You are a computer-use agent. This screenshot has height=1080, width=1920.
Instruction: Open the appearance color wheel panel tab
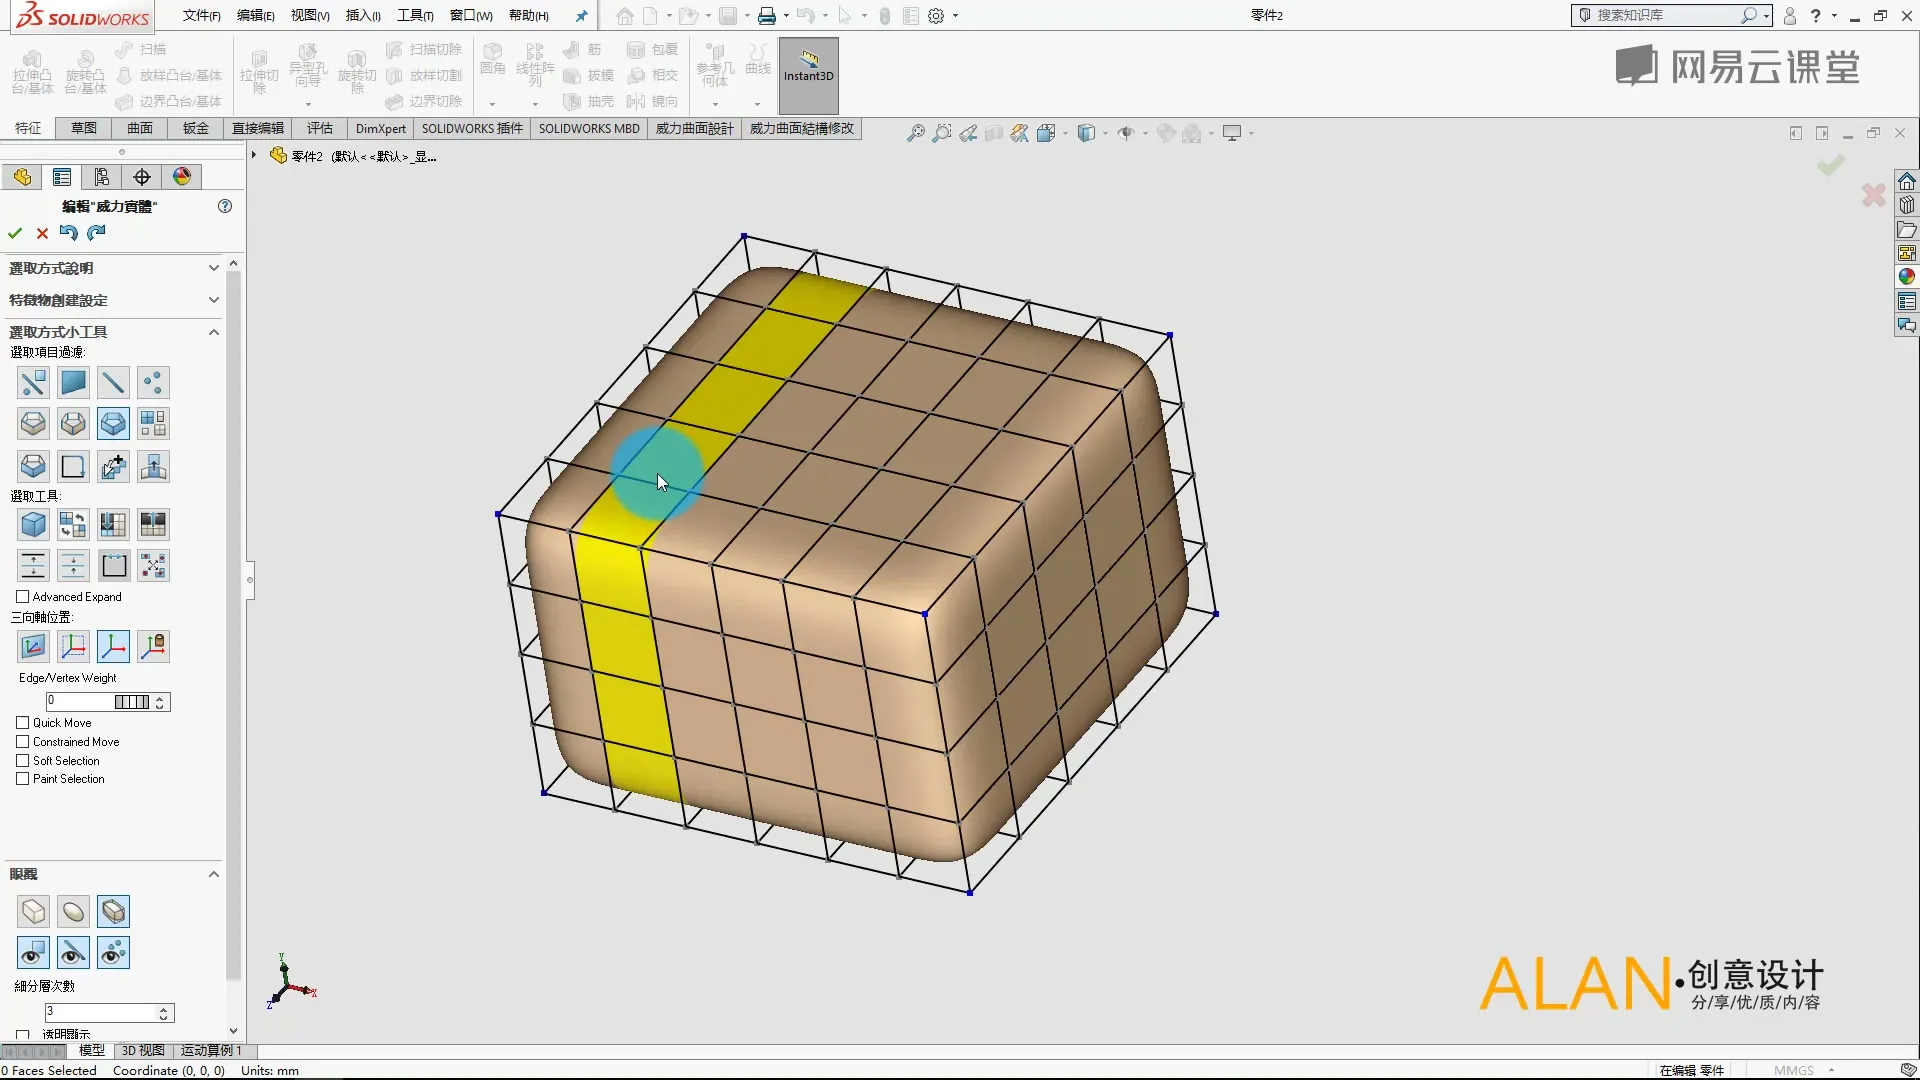click(x=182, y=177)
